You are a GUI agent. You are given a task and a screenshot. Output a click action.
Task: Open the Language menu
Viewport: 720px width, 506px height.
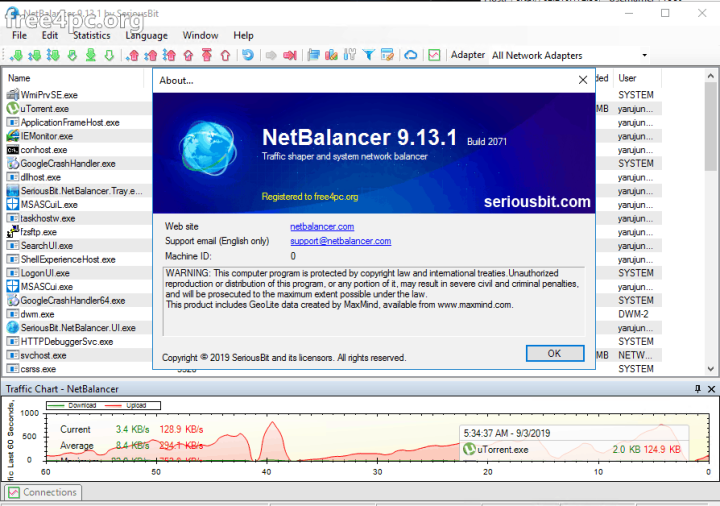pyautogui.click(x=146, y=35)
